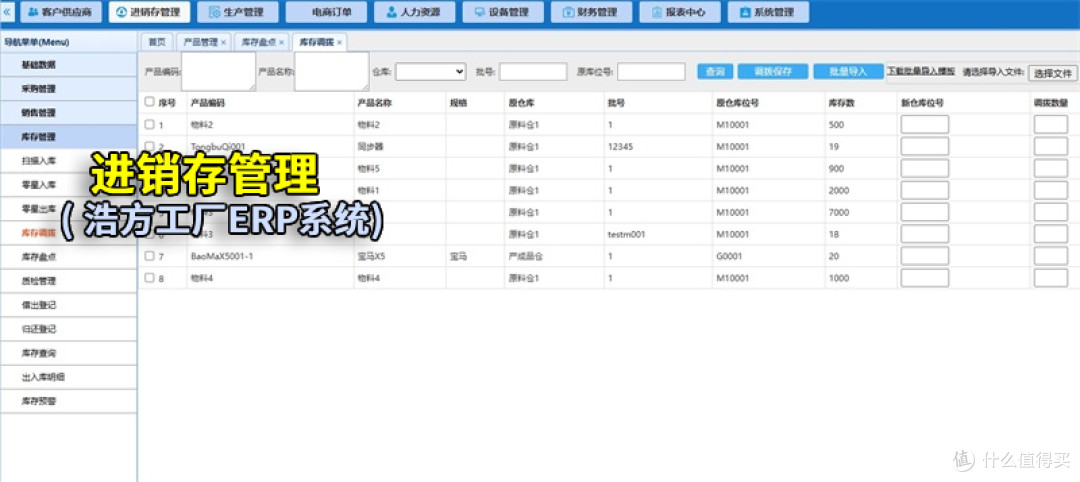Click the 选择文件 button

click(x=1052, y=73)
